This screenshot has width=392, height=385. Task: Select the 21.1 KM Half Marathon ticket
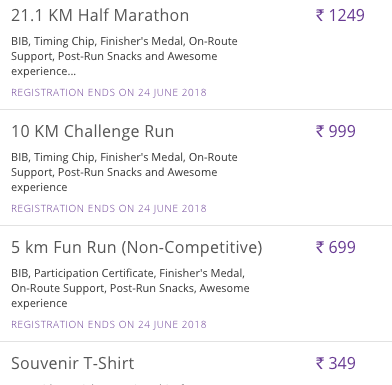click(100, 15)
